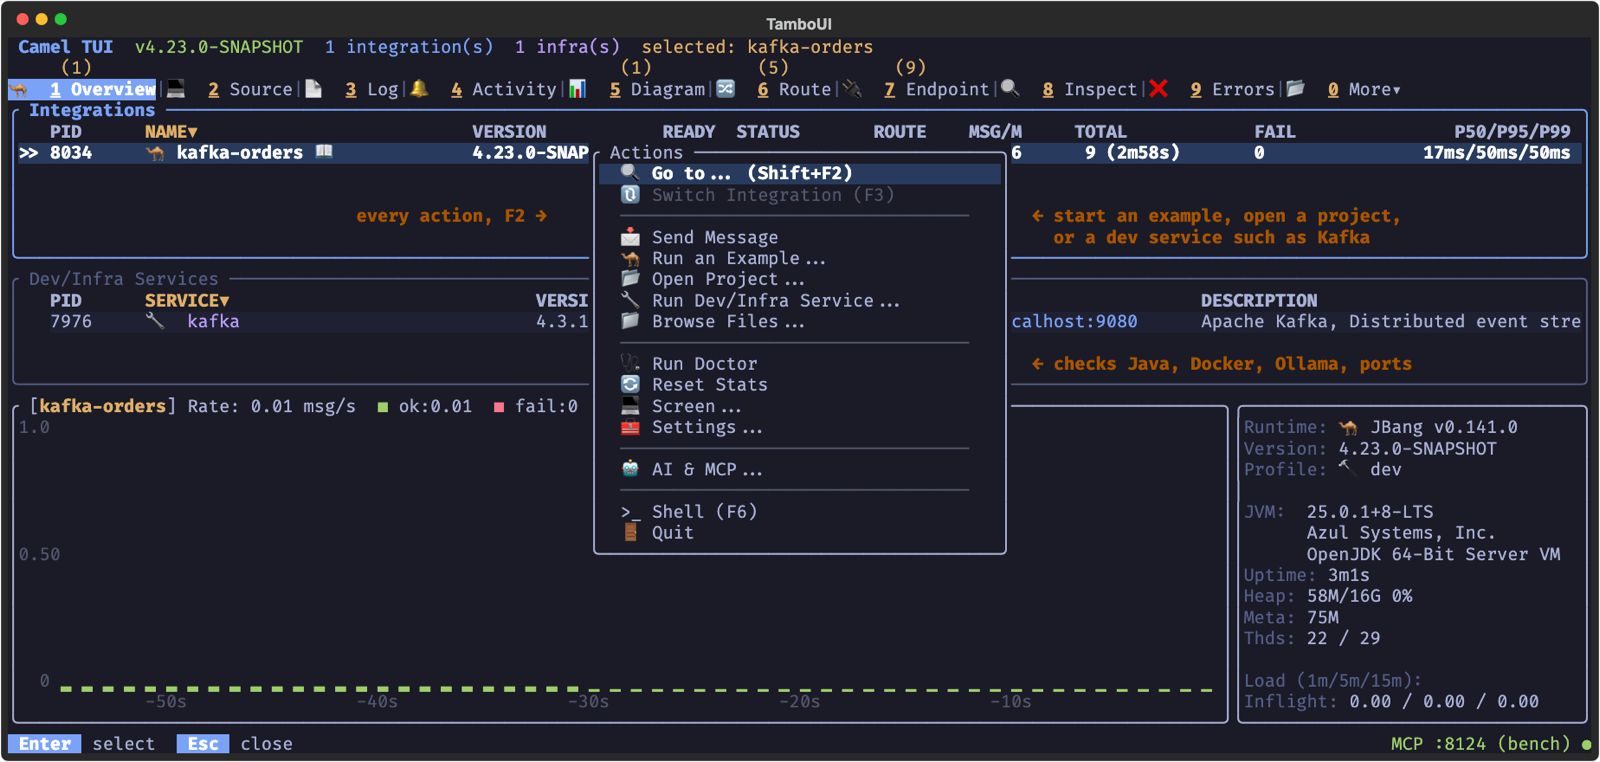Image resolution: width=1600 pixels, height=762 pixels.
Task: Click the book icon next to kafka-orders
Action: click(324, 152)
